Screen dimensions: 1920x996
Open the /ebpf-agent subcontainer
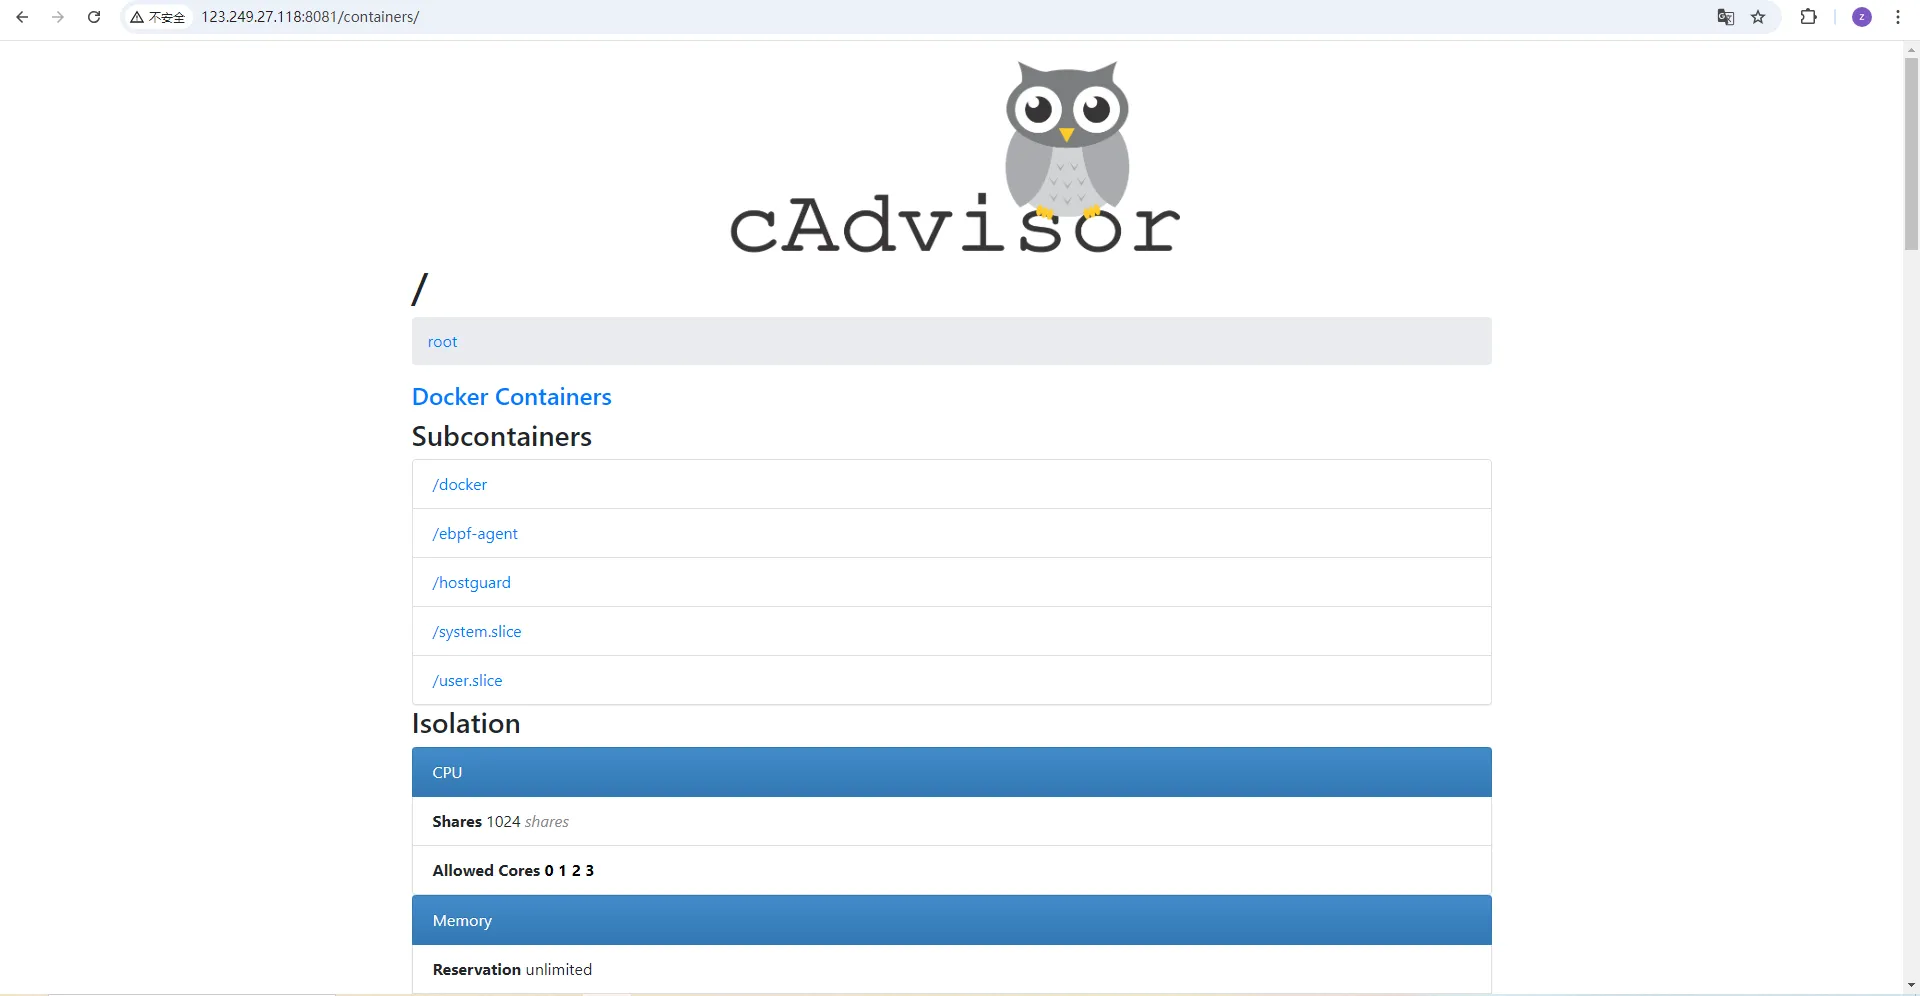tap(475, 534)
